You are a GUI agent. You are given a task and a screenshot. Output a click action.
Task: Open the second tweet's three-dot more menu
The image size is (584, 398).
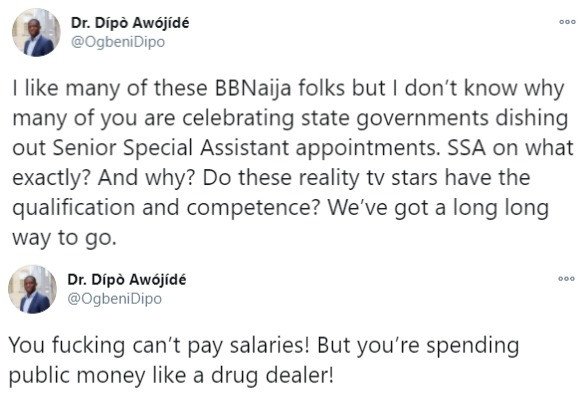(566, 279)
